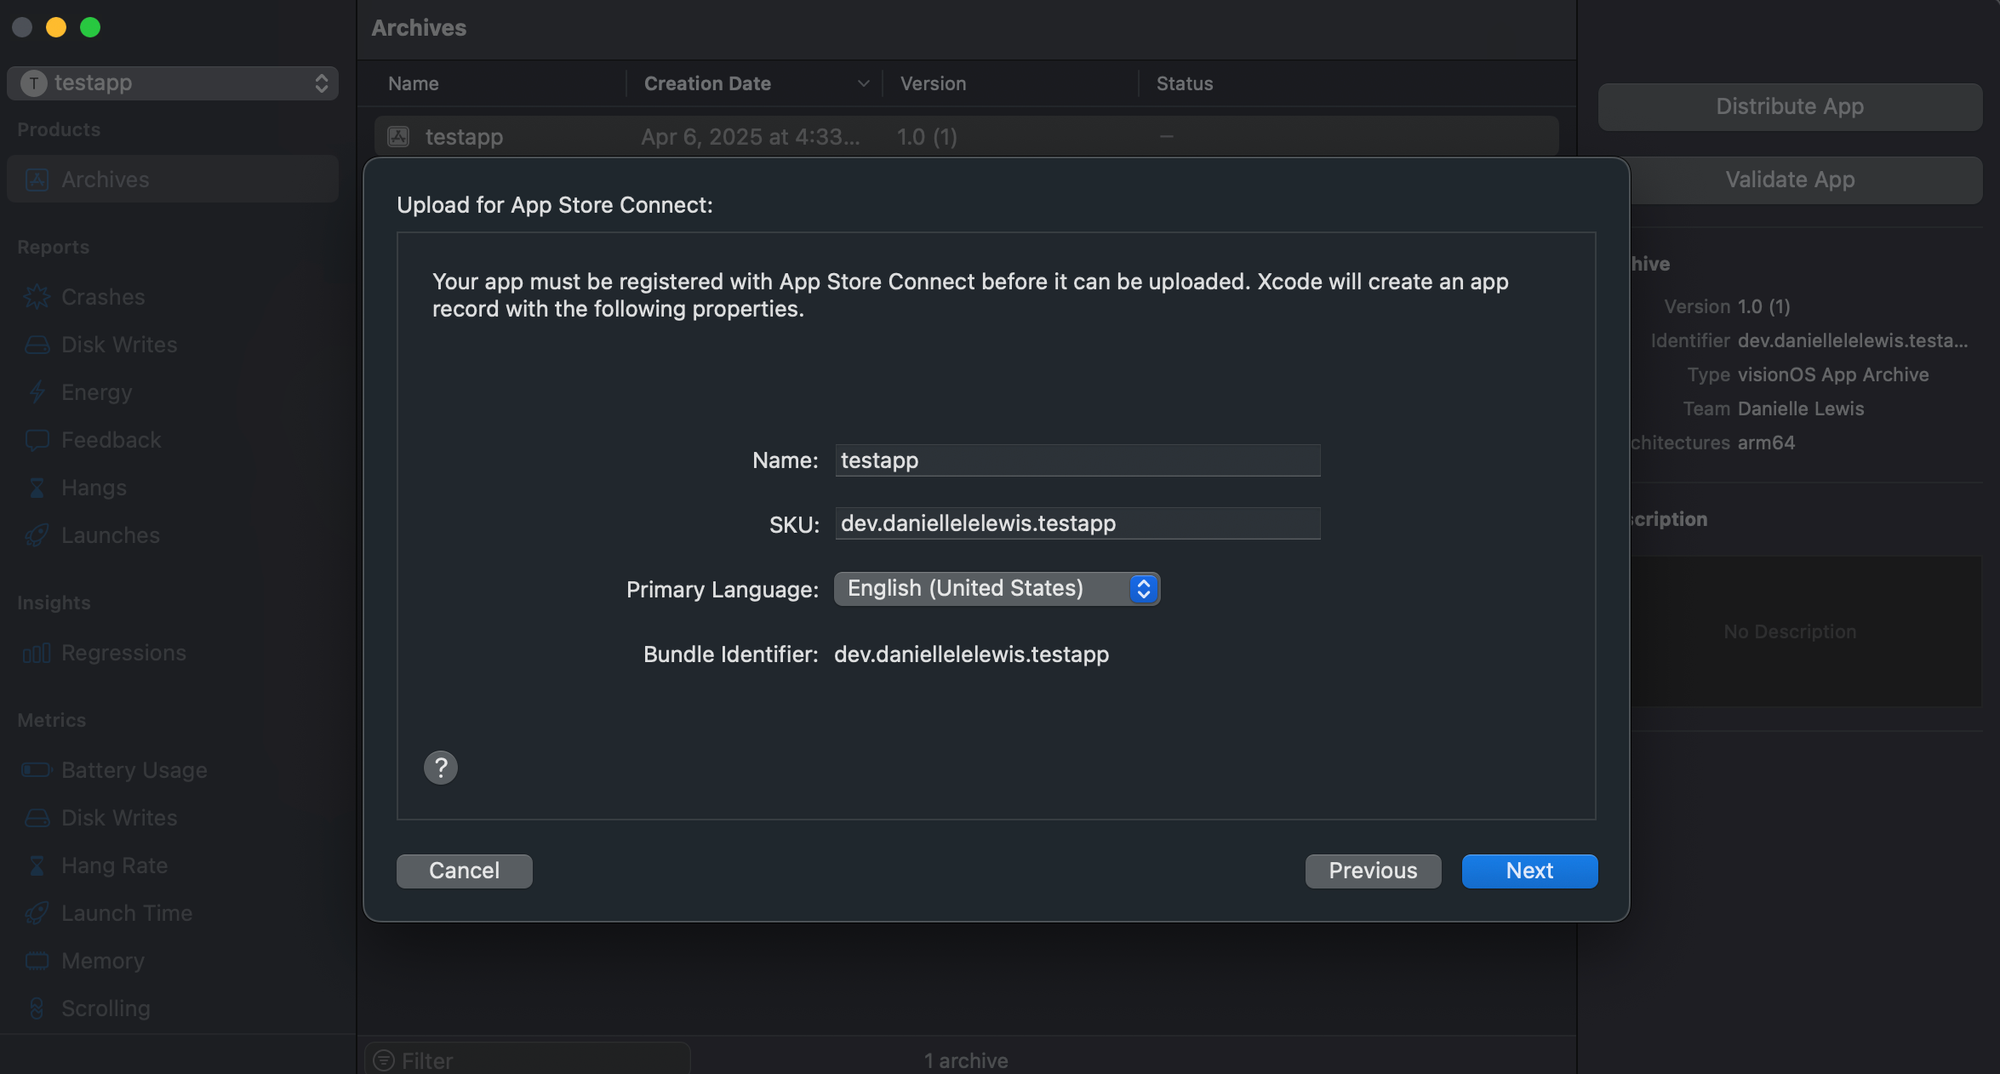Screen dimensions: 2000x1074
Task: Click the Crashes burst icon
Action: pos(37,297)
